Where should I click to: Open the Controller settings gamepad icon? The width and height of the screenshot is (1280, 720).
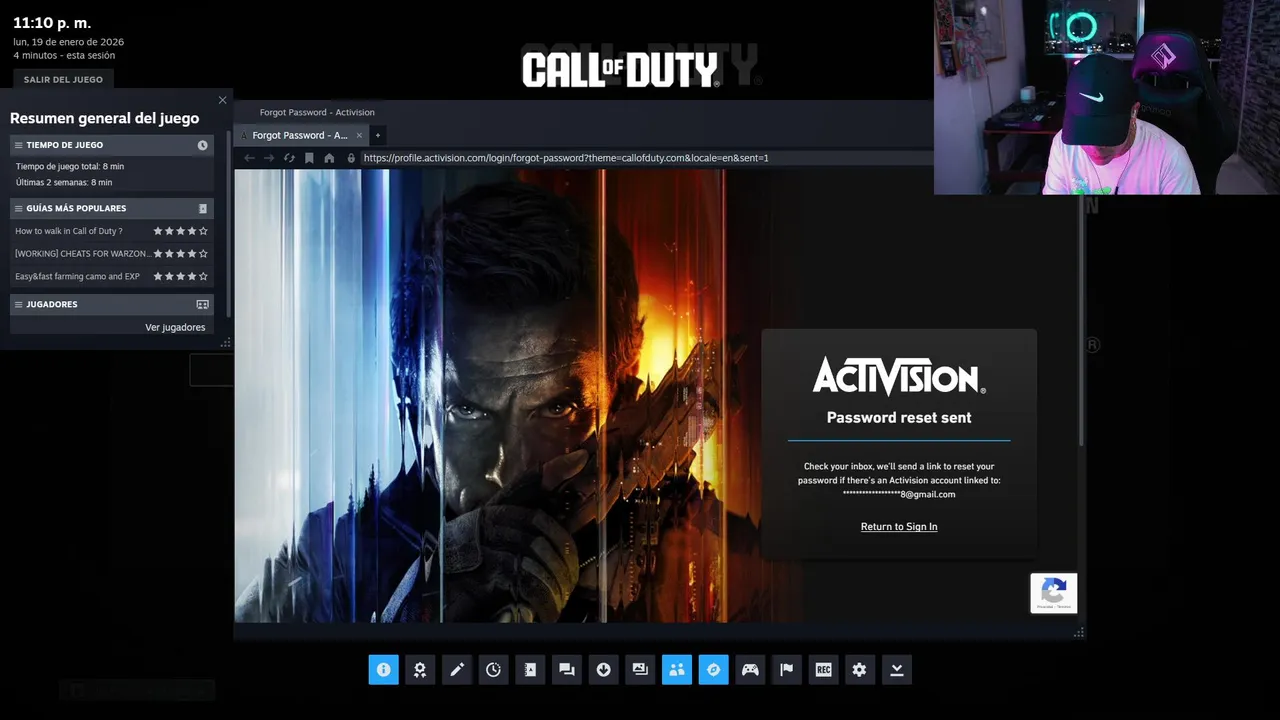pos(750,670)
